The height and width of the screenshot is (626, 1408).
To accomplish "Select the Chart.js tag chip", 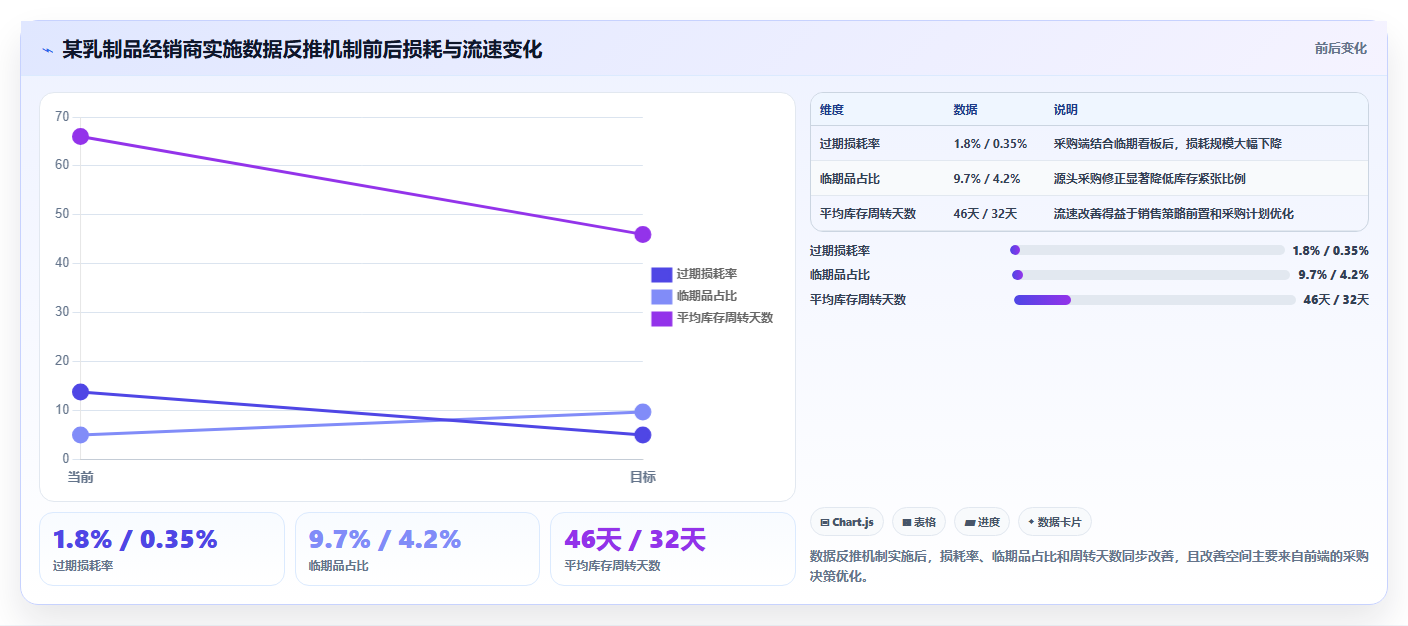I will point(847,522).
